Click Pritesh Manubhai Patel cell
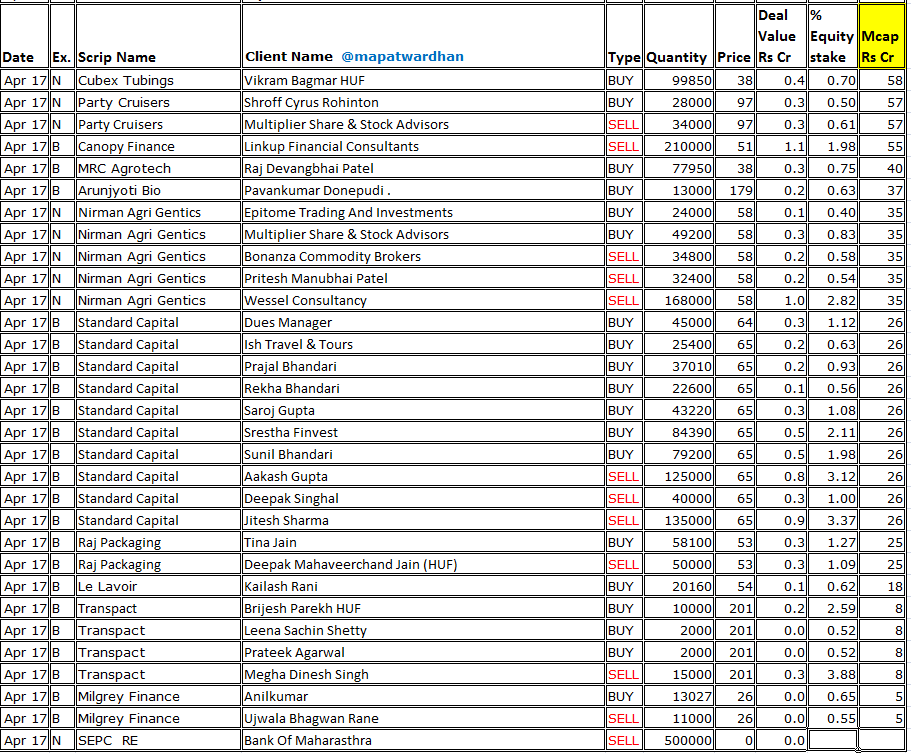The width and height of the screenshot is (911, 753). 423,278
